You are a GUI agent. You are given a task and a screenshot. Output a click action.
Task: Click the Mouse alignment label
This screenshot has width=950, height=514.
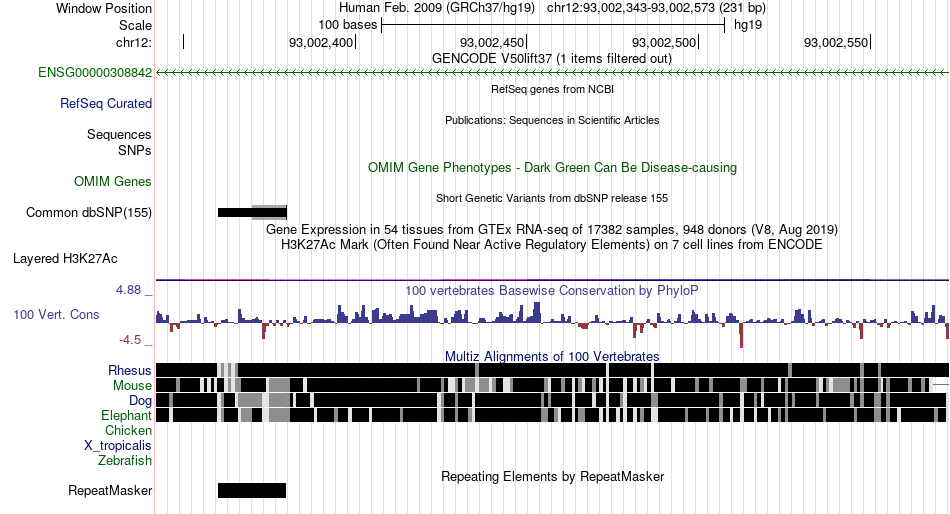(x=132, y=386)
